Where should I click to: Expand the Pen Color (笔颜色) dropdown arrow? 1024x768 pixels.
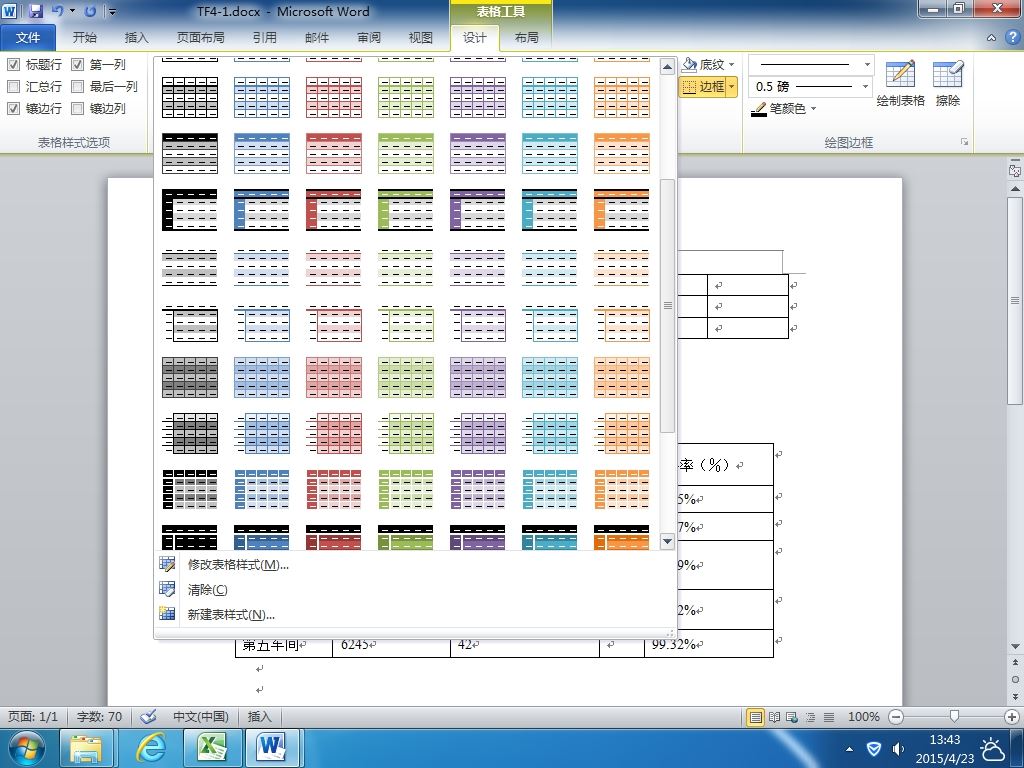(814, 108)
